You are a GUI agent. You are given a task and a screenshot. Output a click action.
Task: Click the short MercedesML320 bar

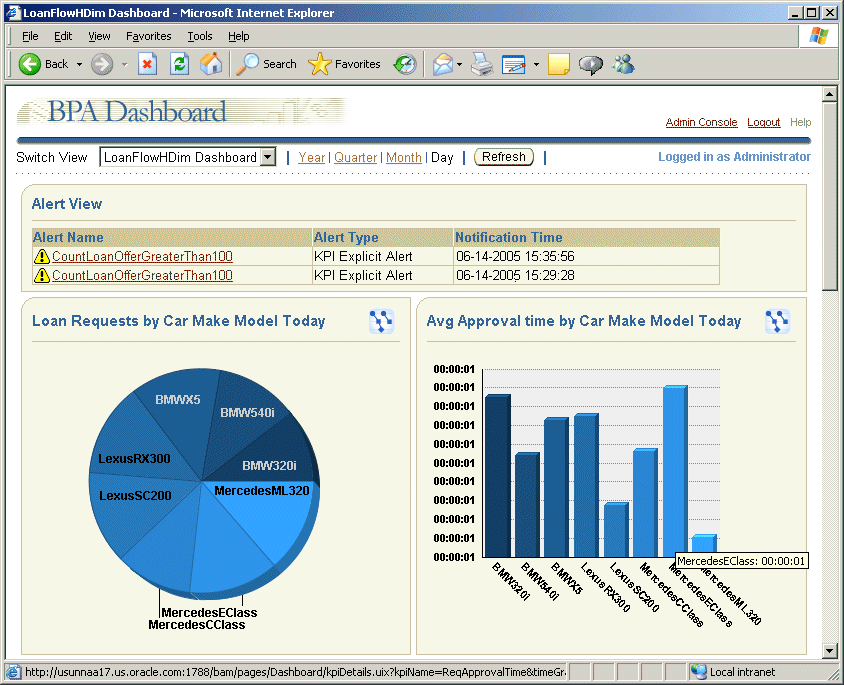pos(704,545)
